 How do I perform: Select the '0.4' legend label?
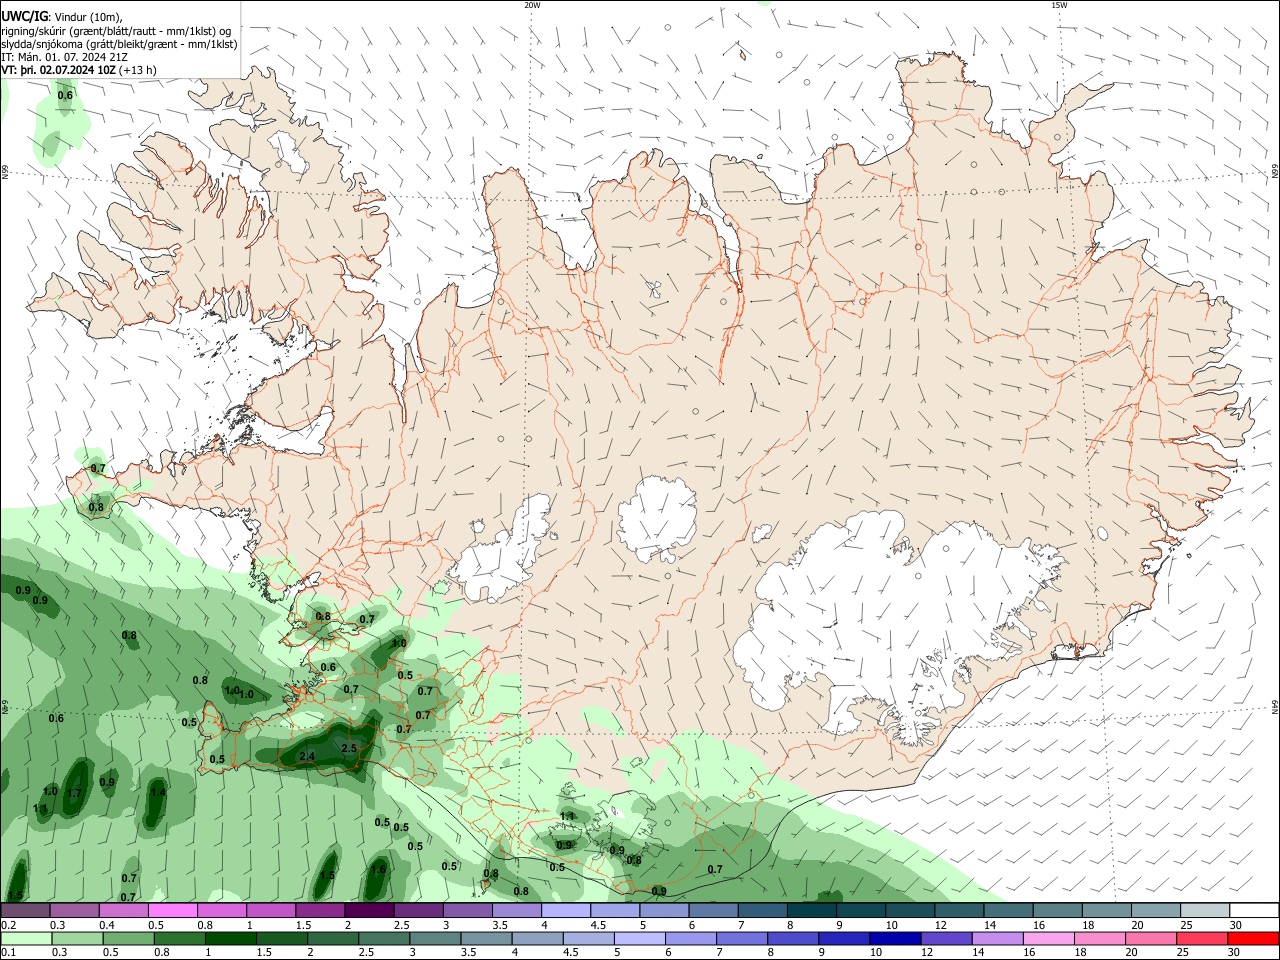coord(106,925)
